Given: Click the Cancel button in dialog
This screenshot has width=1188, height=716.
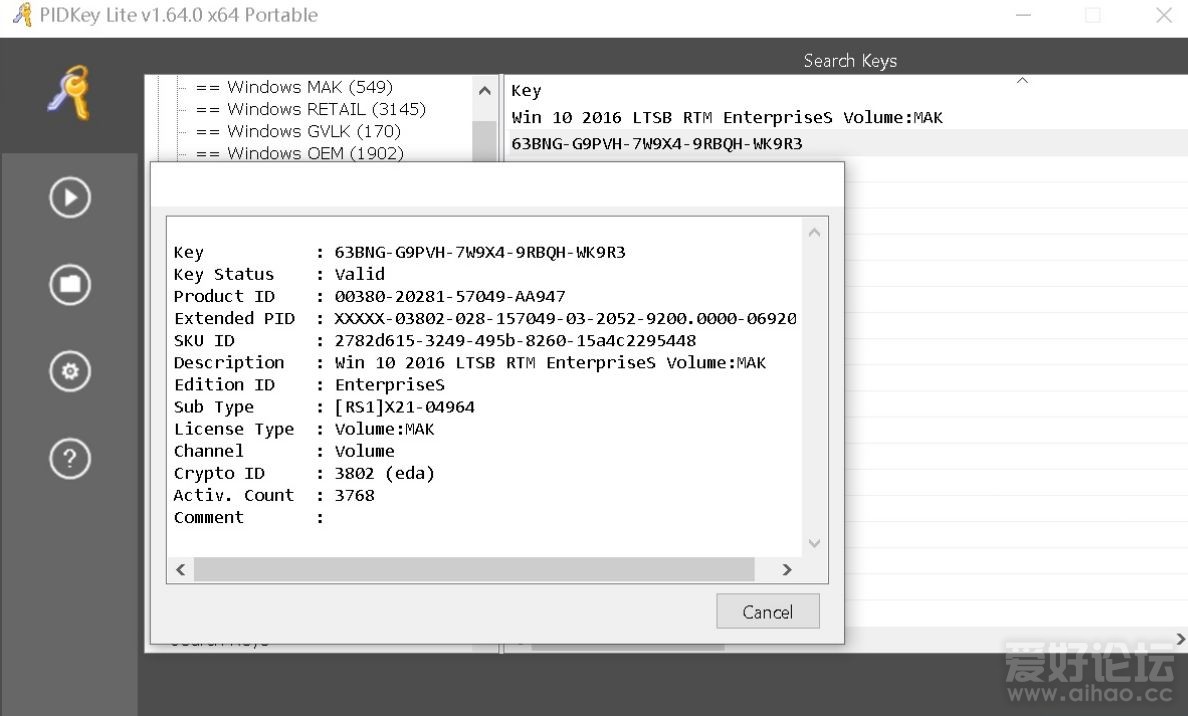Looking at the screenshot, I should click(x=768, y=611).
